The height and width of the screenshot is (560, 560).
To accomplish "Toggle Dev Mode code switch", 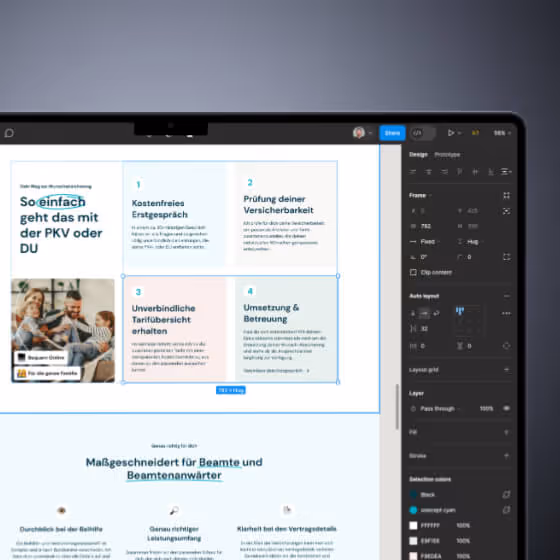I will click(x=423, y=133).
